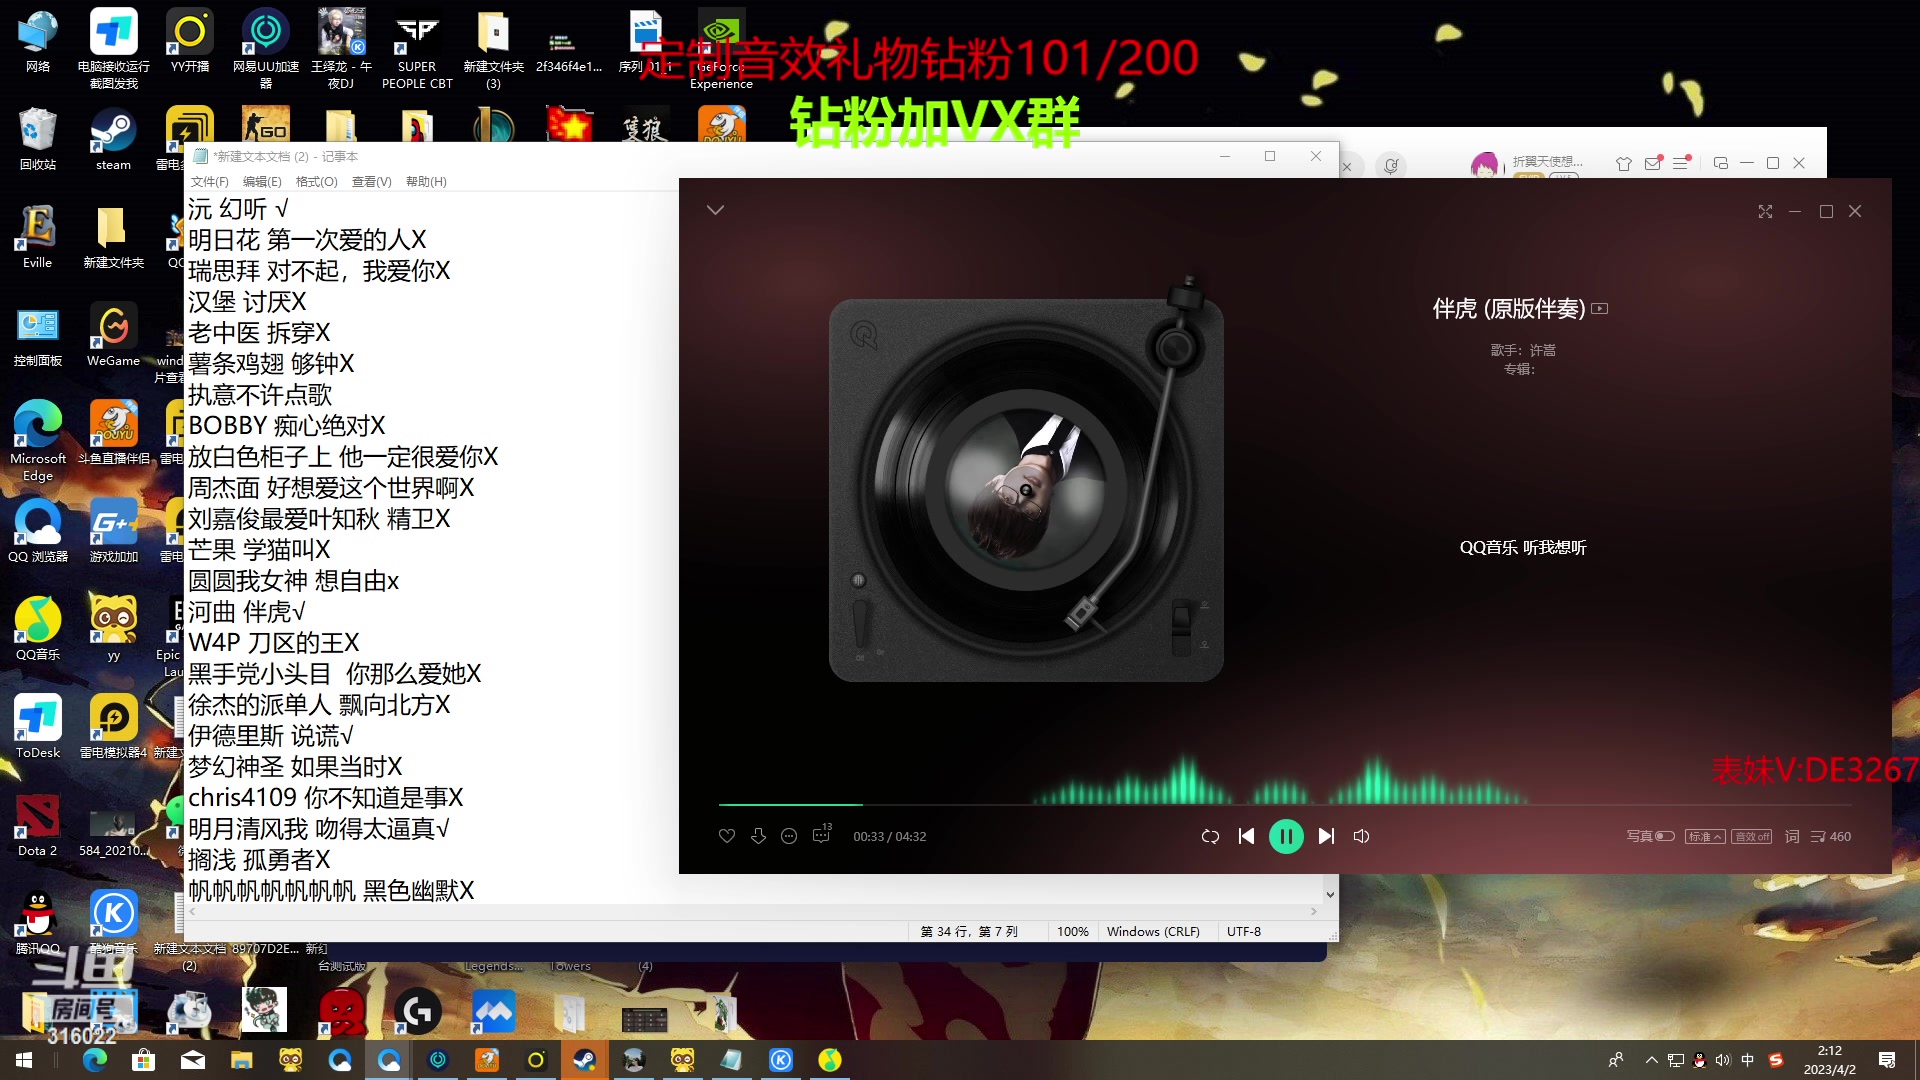Screen dimensions: 1920x1080
Task: Open the 编辑(E) menu in Notepad
Action: [262, 181]
